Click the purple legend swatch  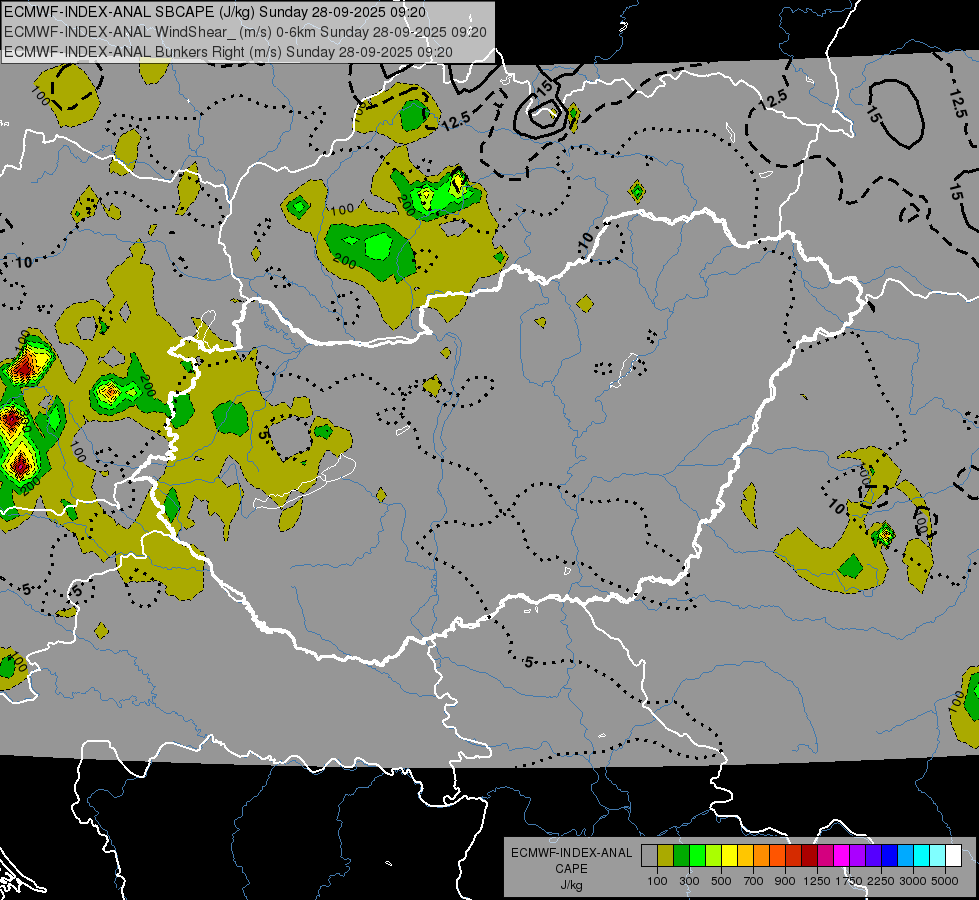858,856
